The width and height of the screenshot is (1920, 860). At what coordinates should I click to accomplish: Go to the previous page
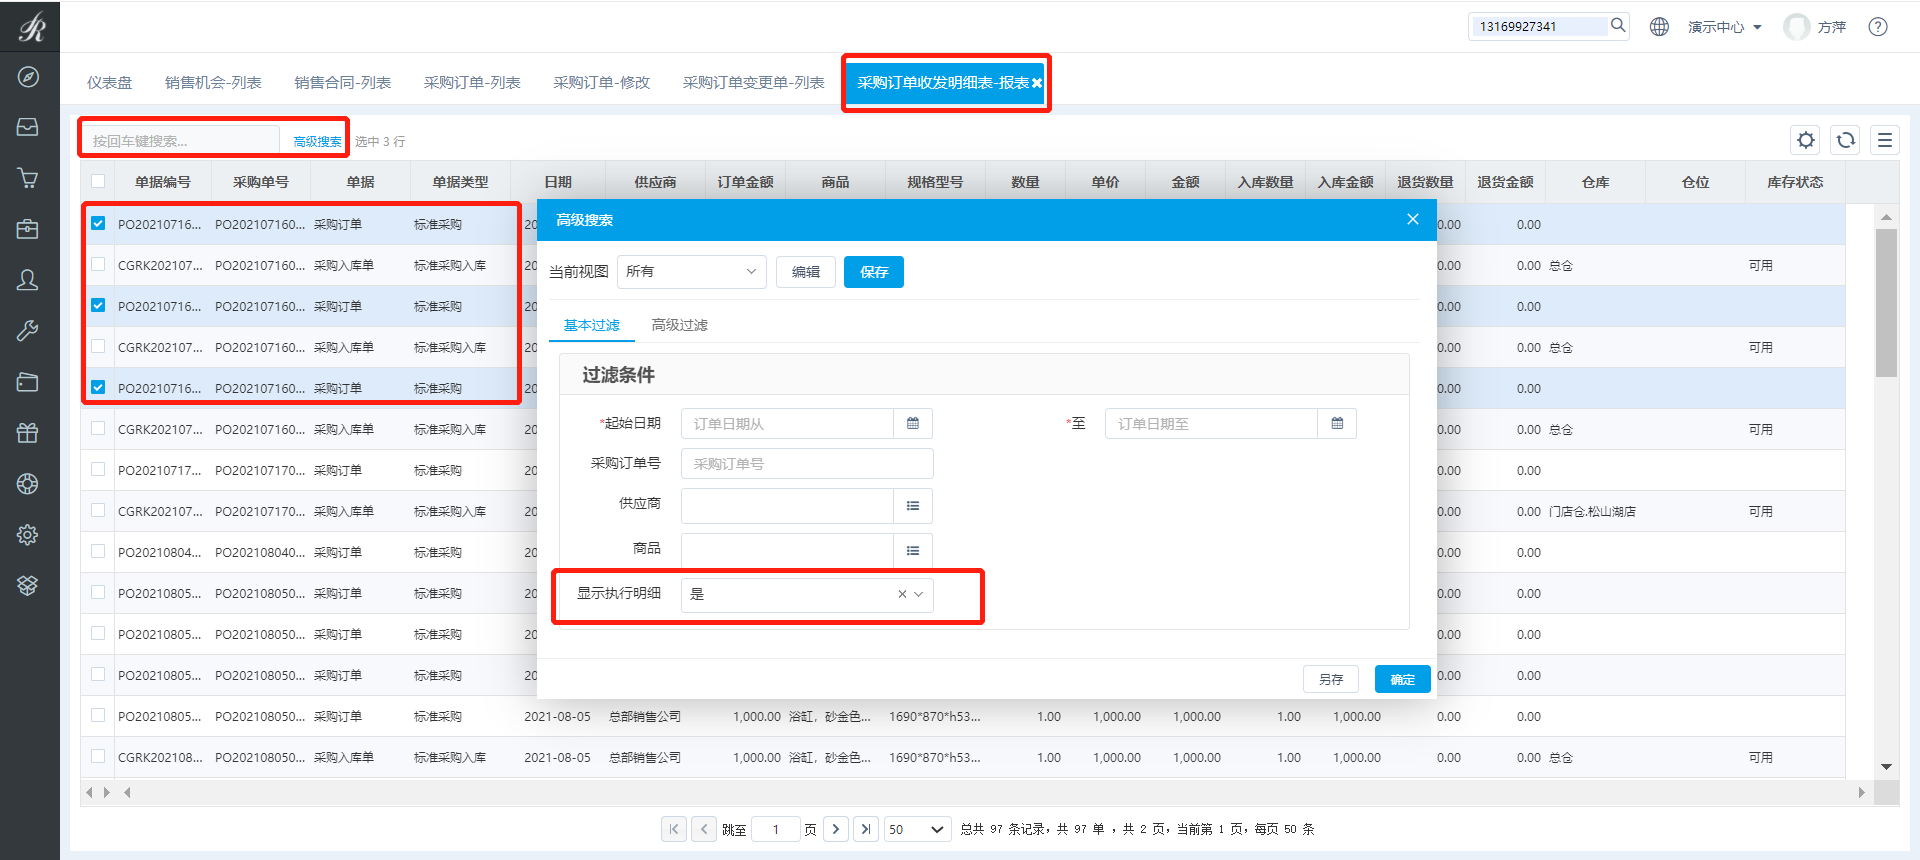tap(704, 829)
